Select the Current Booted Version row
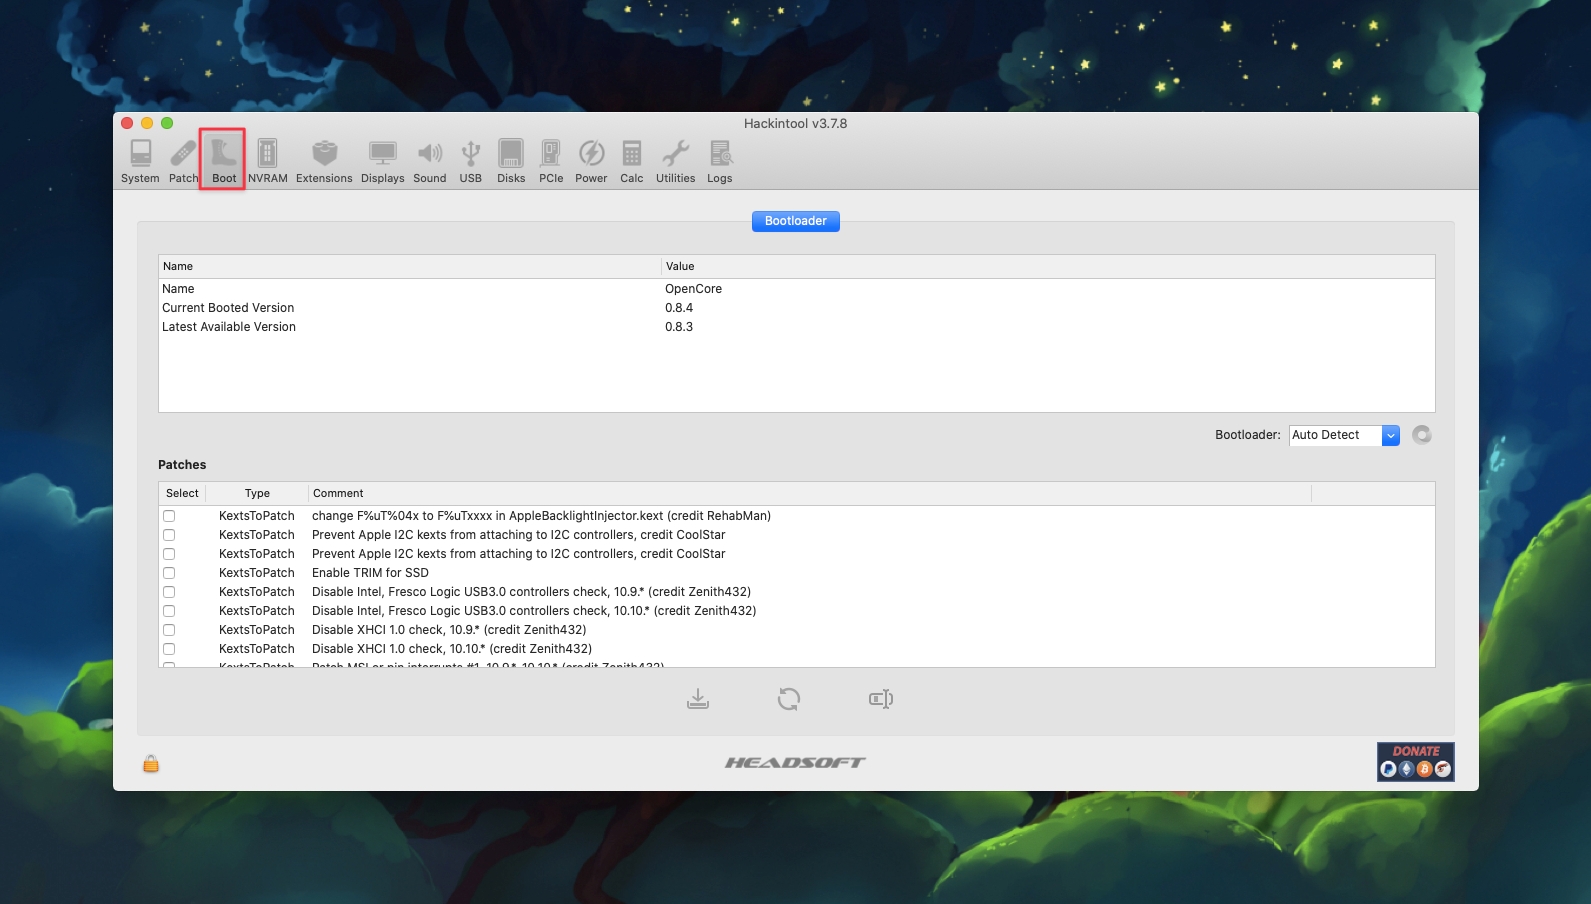 pos(228,308)
